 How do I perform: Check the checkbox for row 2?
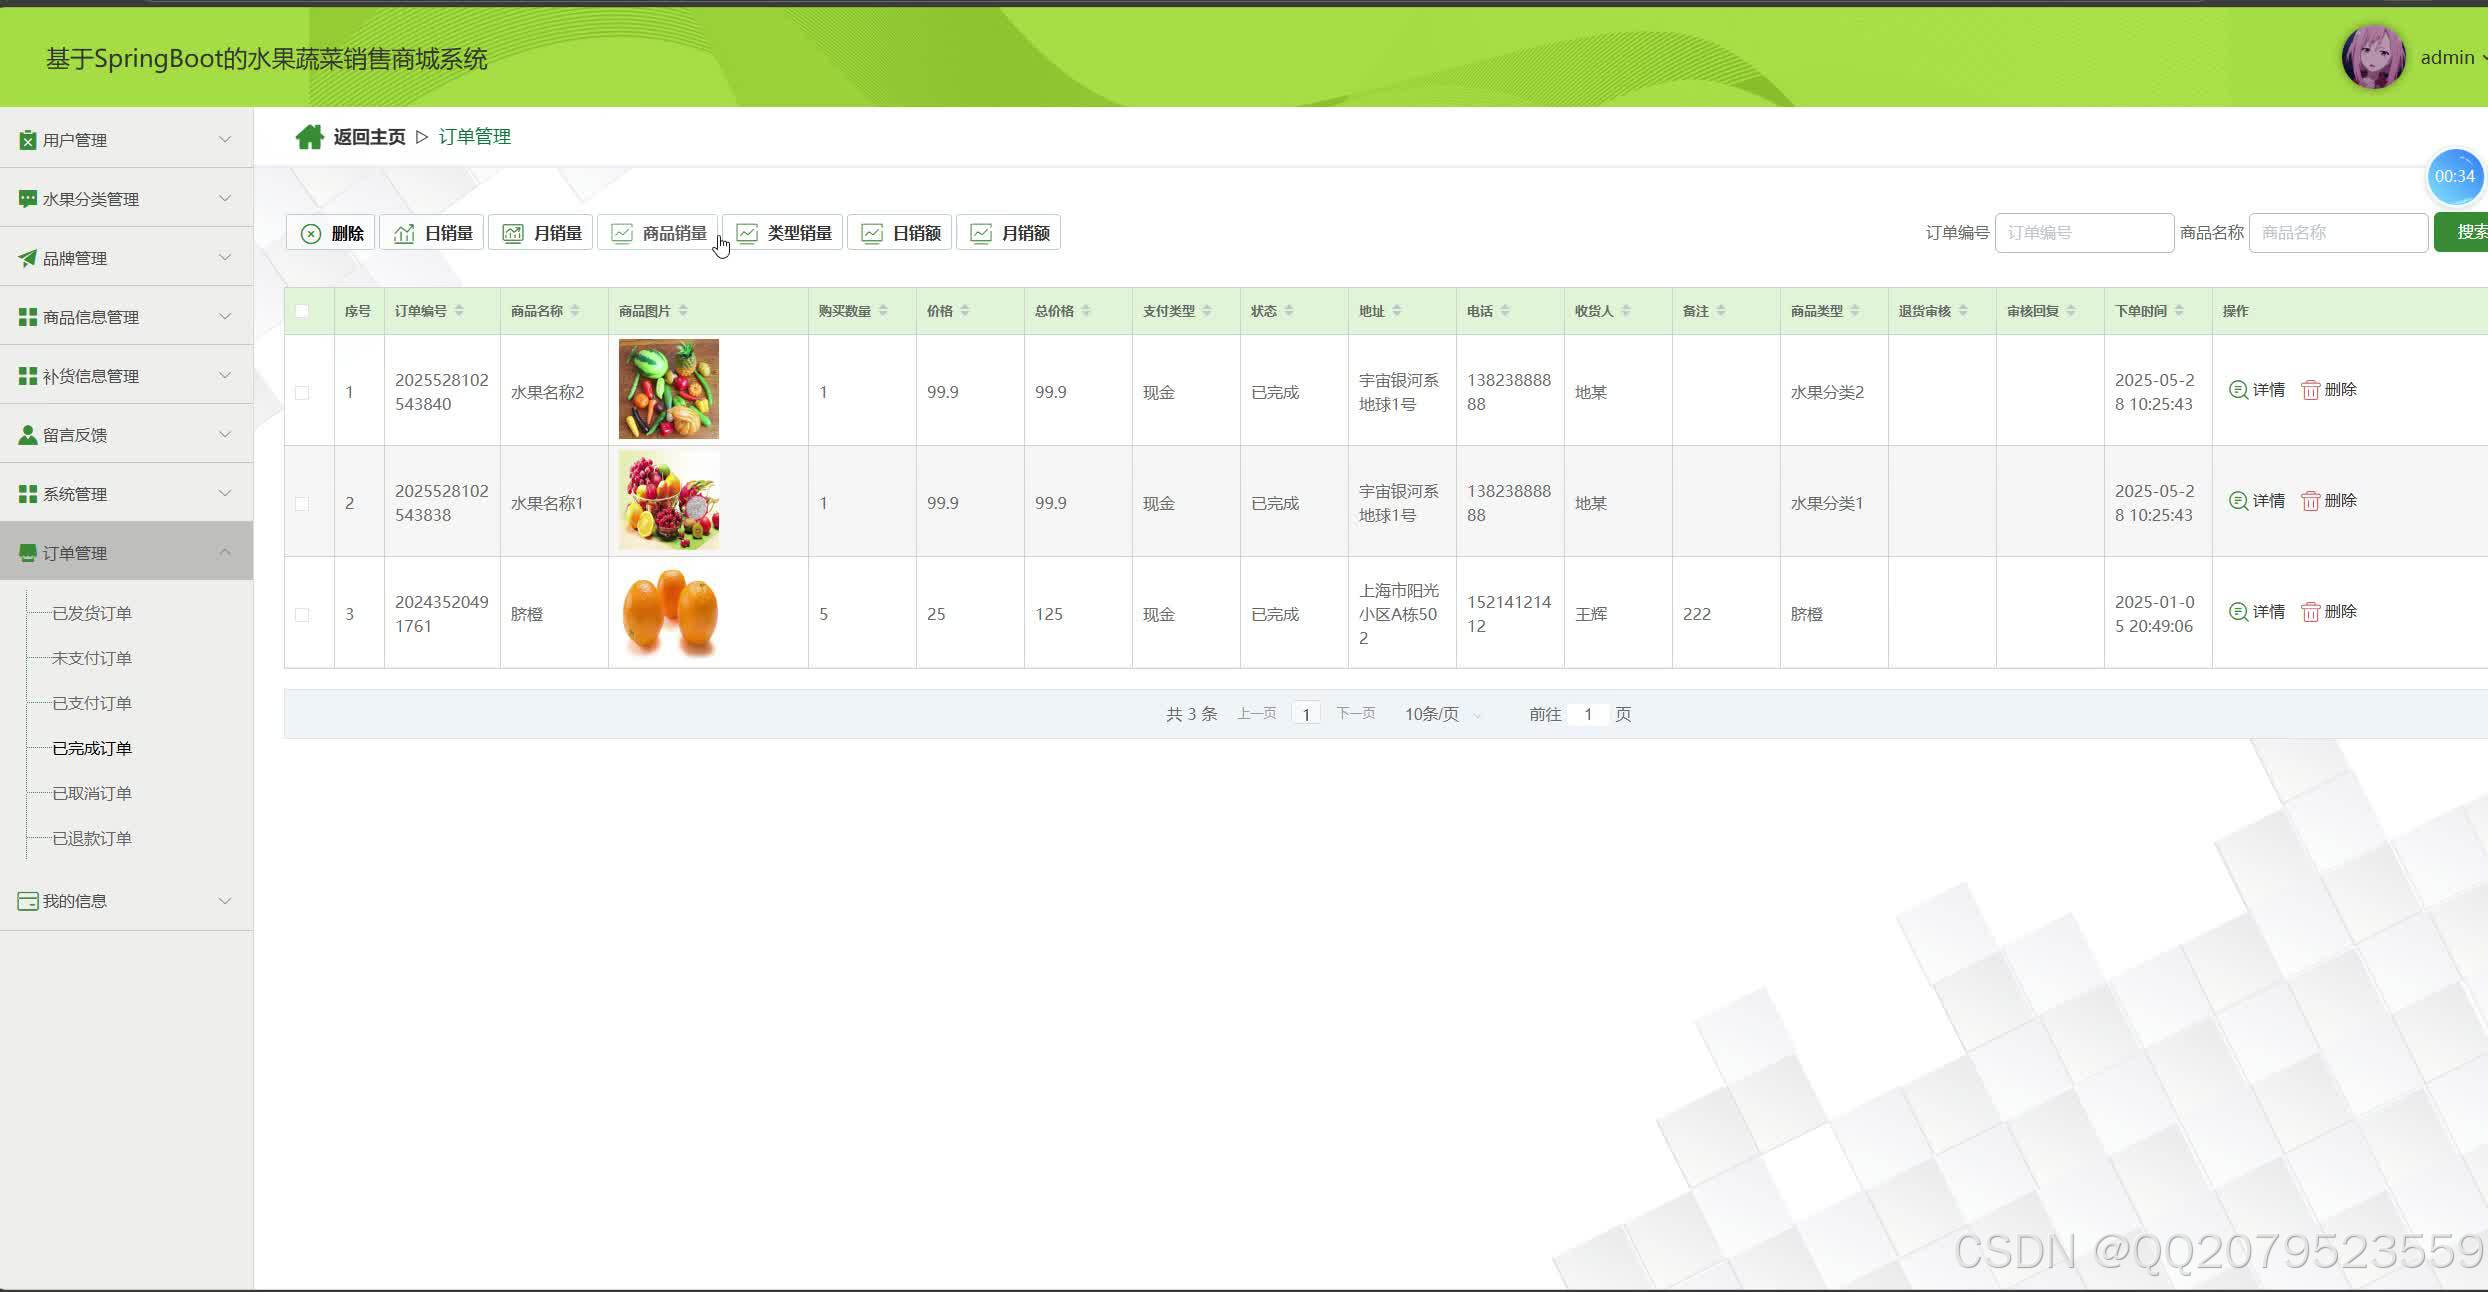point(302,504)
